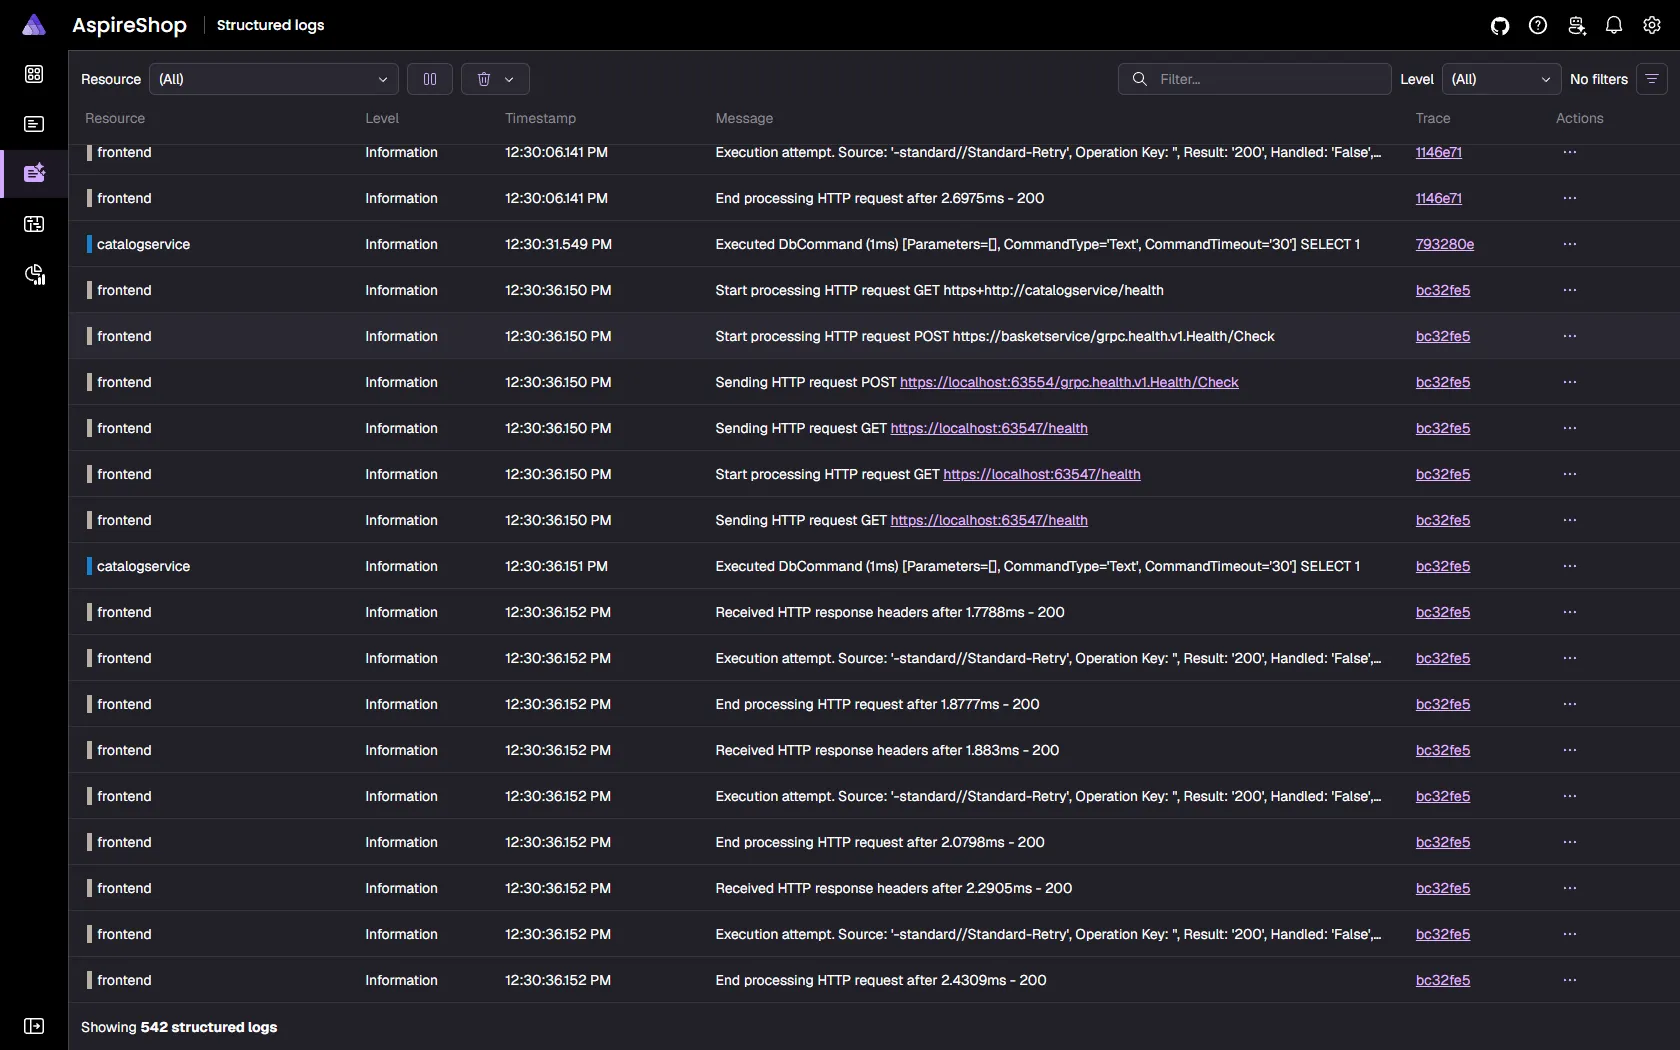The width and height of the screenshot is (1680, 1050).
Task: Select message 'End processing HTTP request after 2.4309ms - 200'
Action: coord(881,980)
